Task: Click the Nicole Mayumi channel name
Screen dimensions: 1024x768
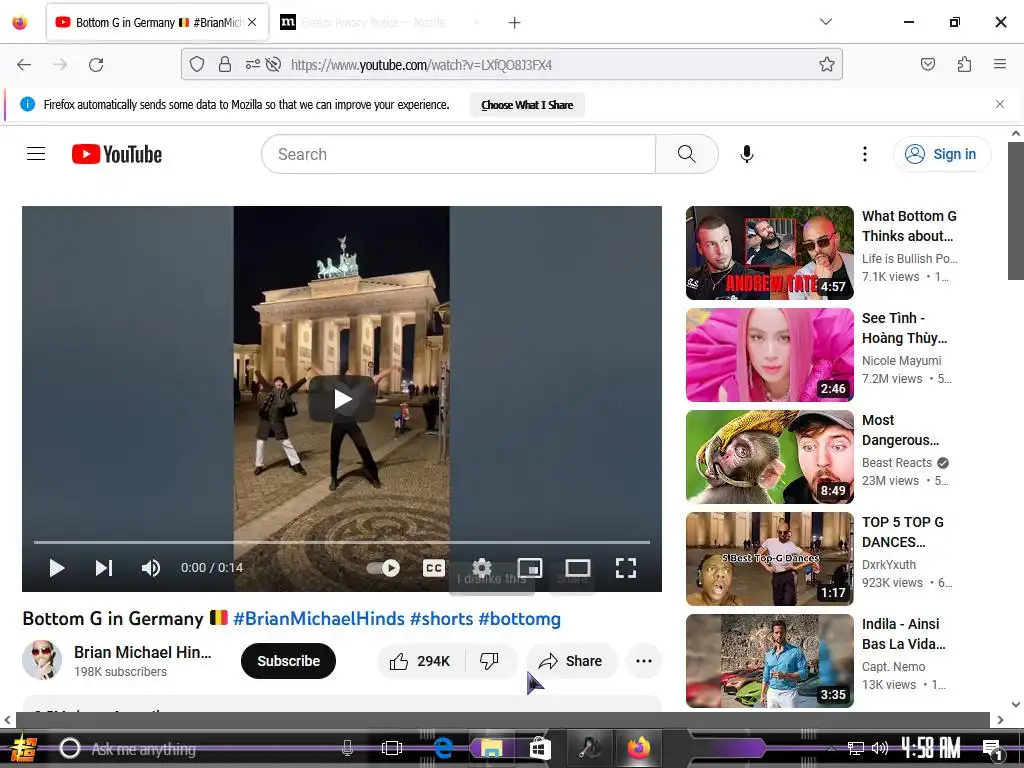Action: (x=901, y=360)
